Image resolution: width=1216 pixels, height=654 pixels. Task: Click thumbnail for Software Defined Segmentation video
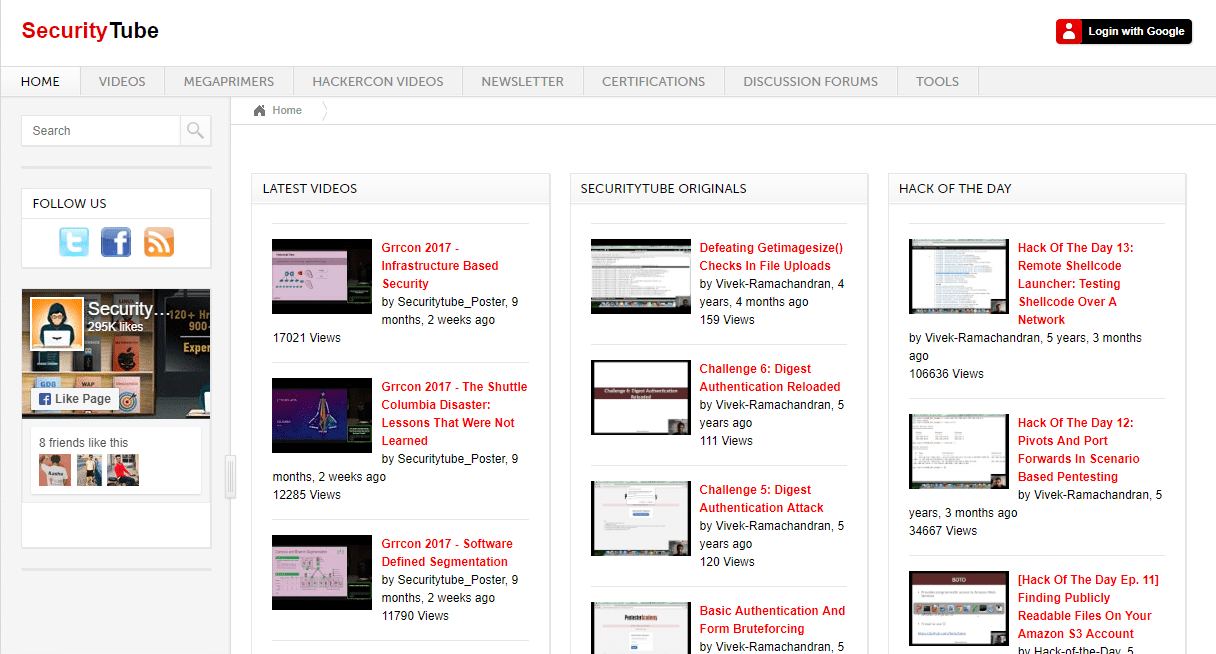[x=322, y=572]
